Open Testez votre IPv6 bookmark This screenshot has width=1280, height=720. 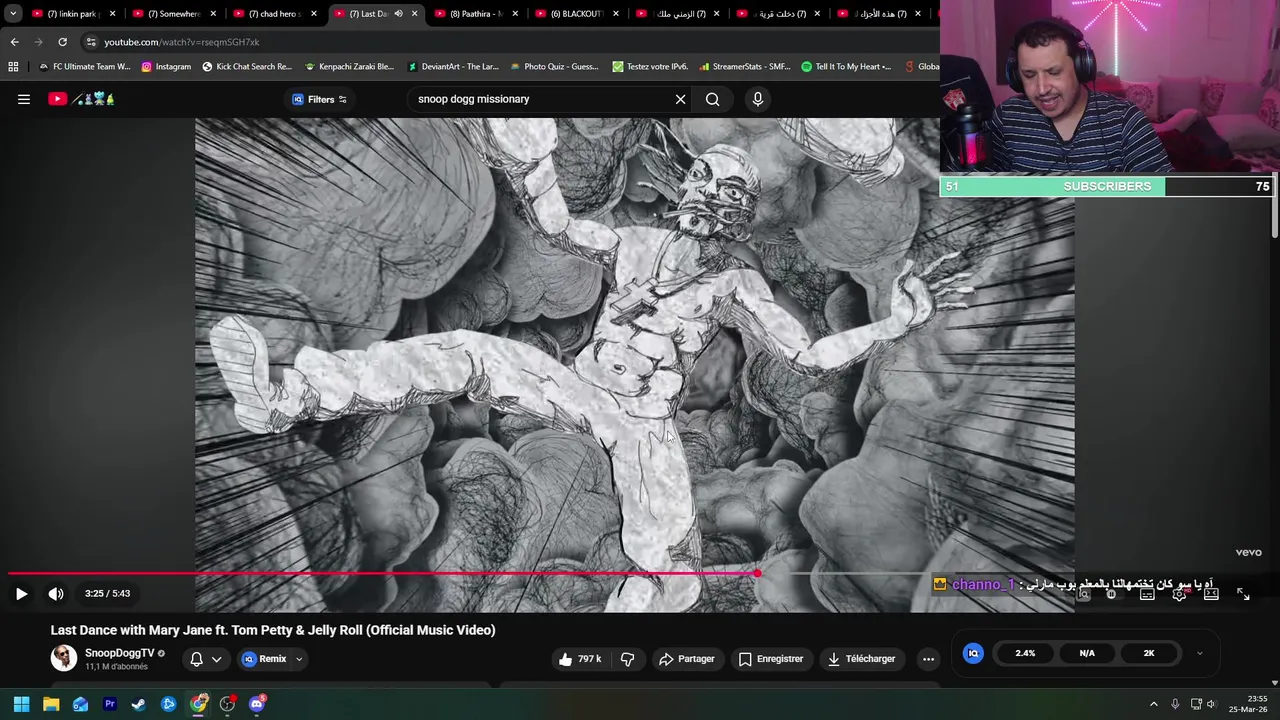pyautogui.click(x=650, y=67)
